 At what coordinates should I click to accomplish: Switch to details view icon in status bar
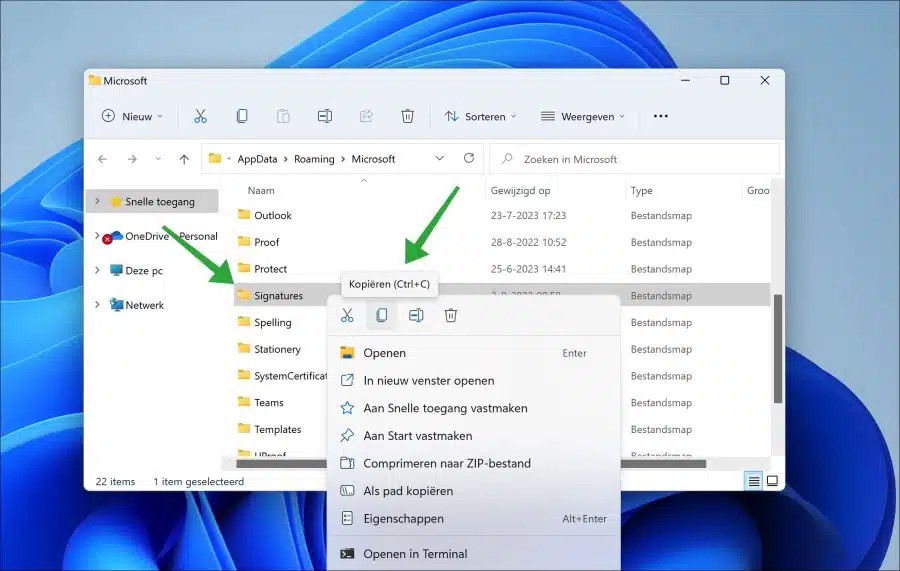(754, 481)
